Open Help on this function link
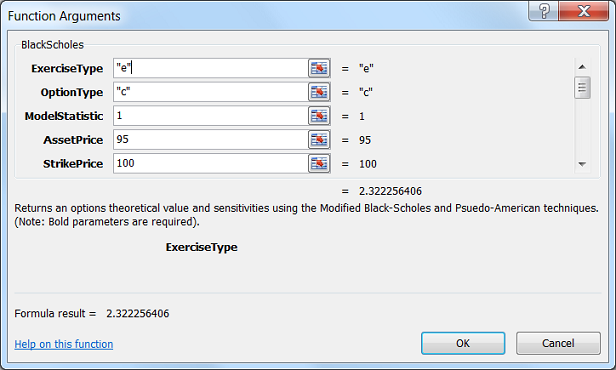Image resolution: width=616 pixels, height=370 pixels. click(x=64, y=344)
